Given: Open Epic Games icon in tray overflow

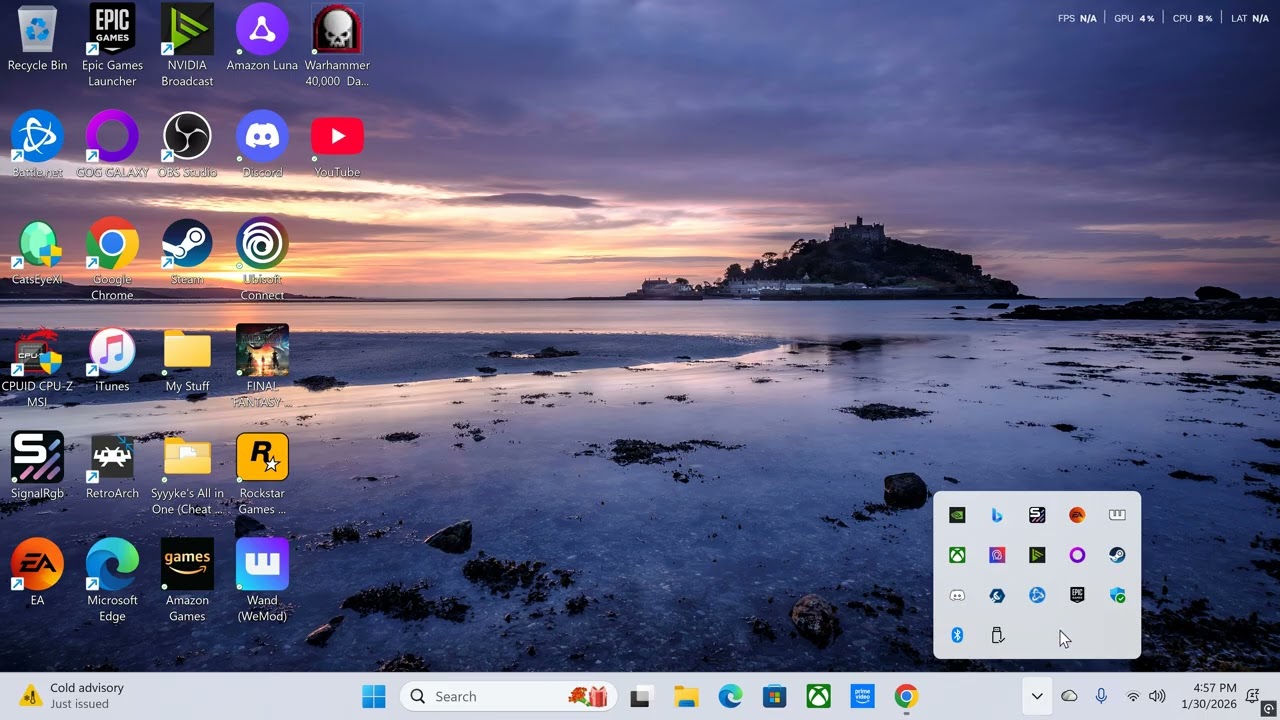Looking at the screenshot, I should pyautogui.click(x=1077, y=595).
